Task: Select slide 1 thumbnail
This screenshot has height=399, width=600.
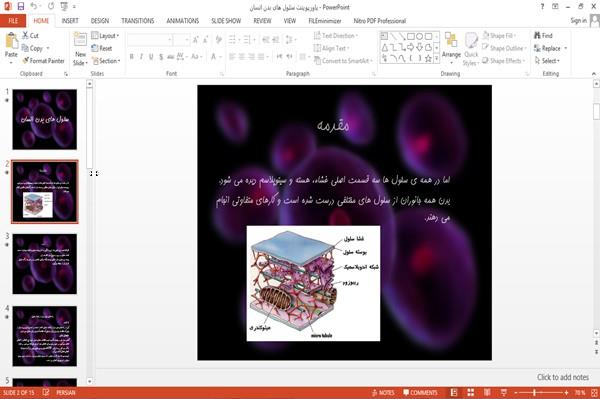Action: 45,119
